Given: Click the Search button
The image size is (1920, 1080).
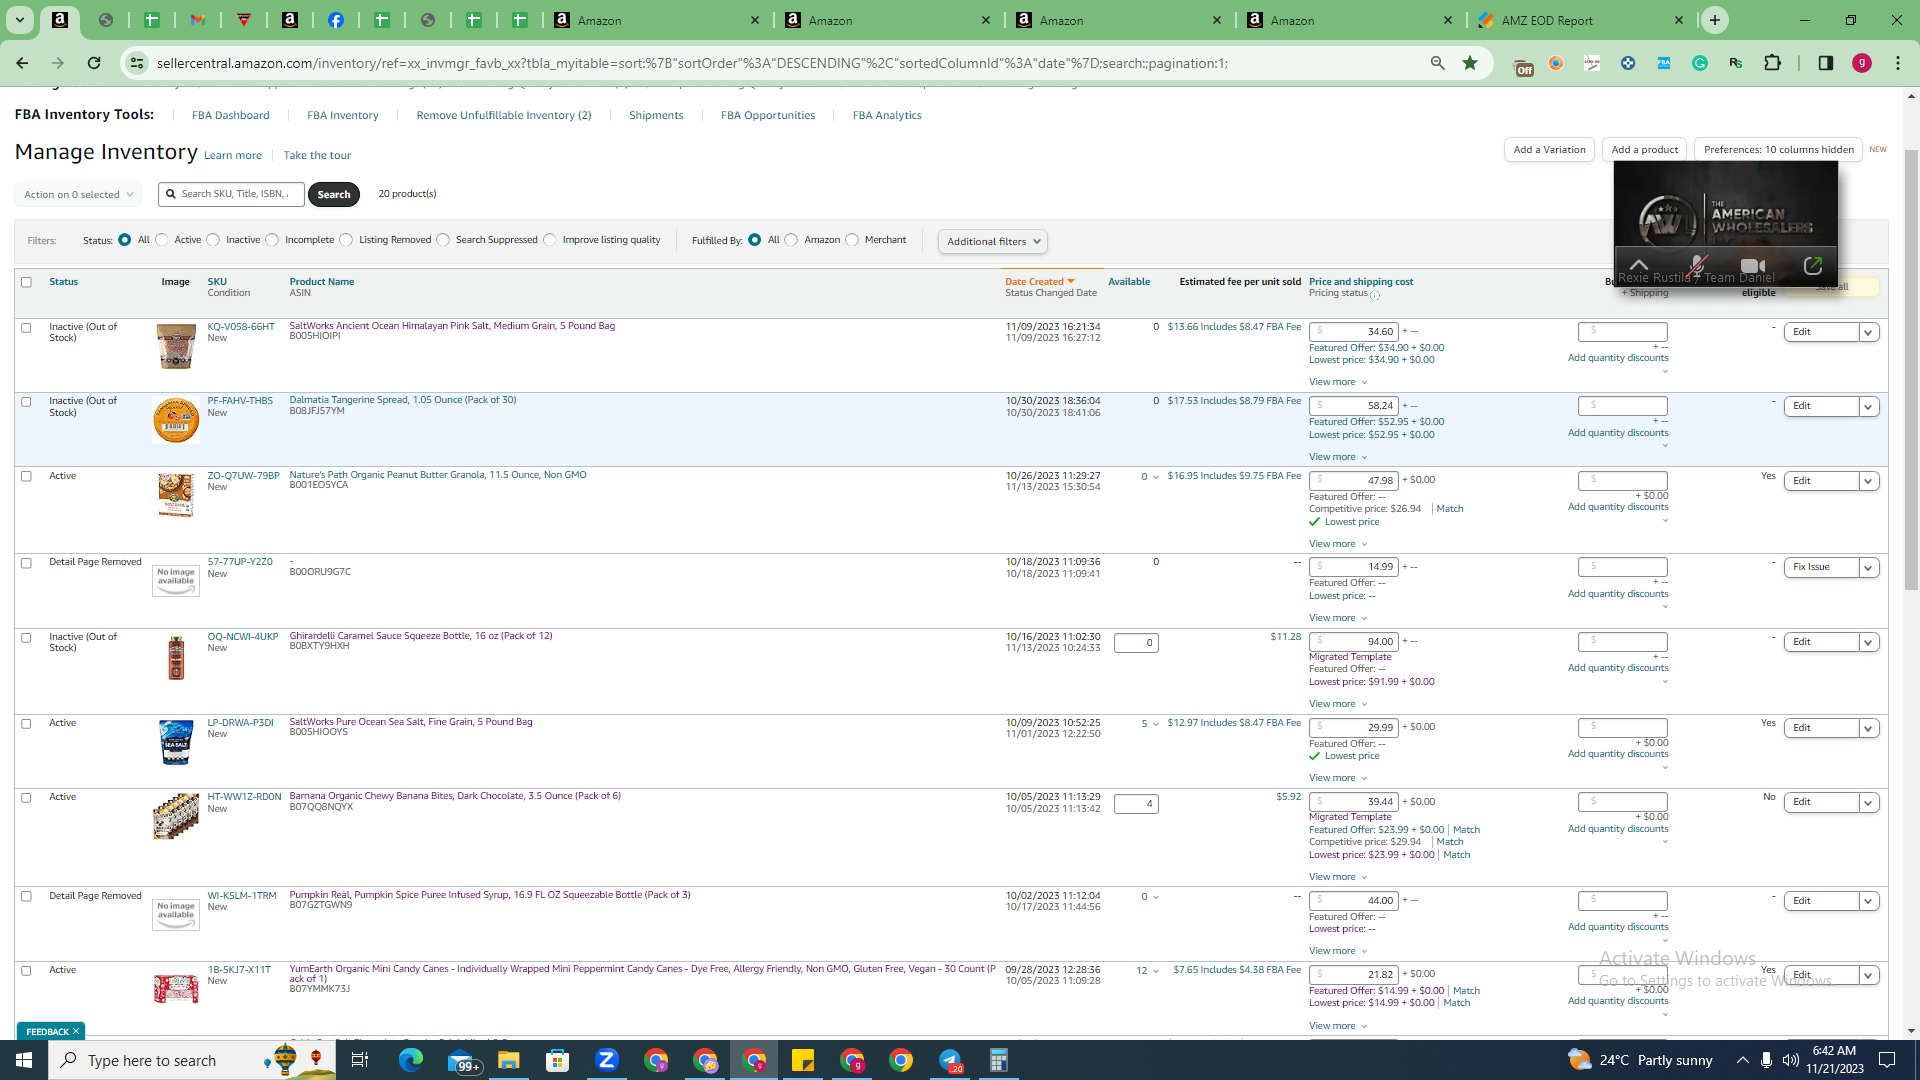Looking at the screenshot, I should (x=334, y=194).
